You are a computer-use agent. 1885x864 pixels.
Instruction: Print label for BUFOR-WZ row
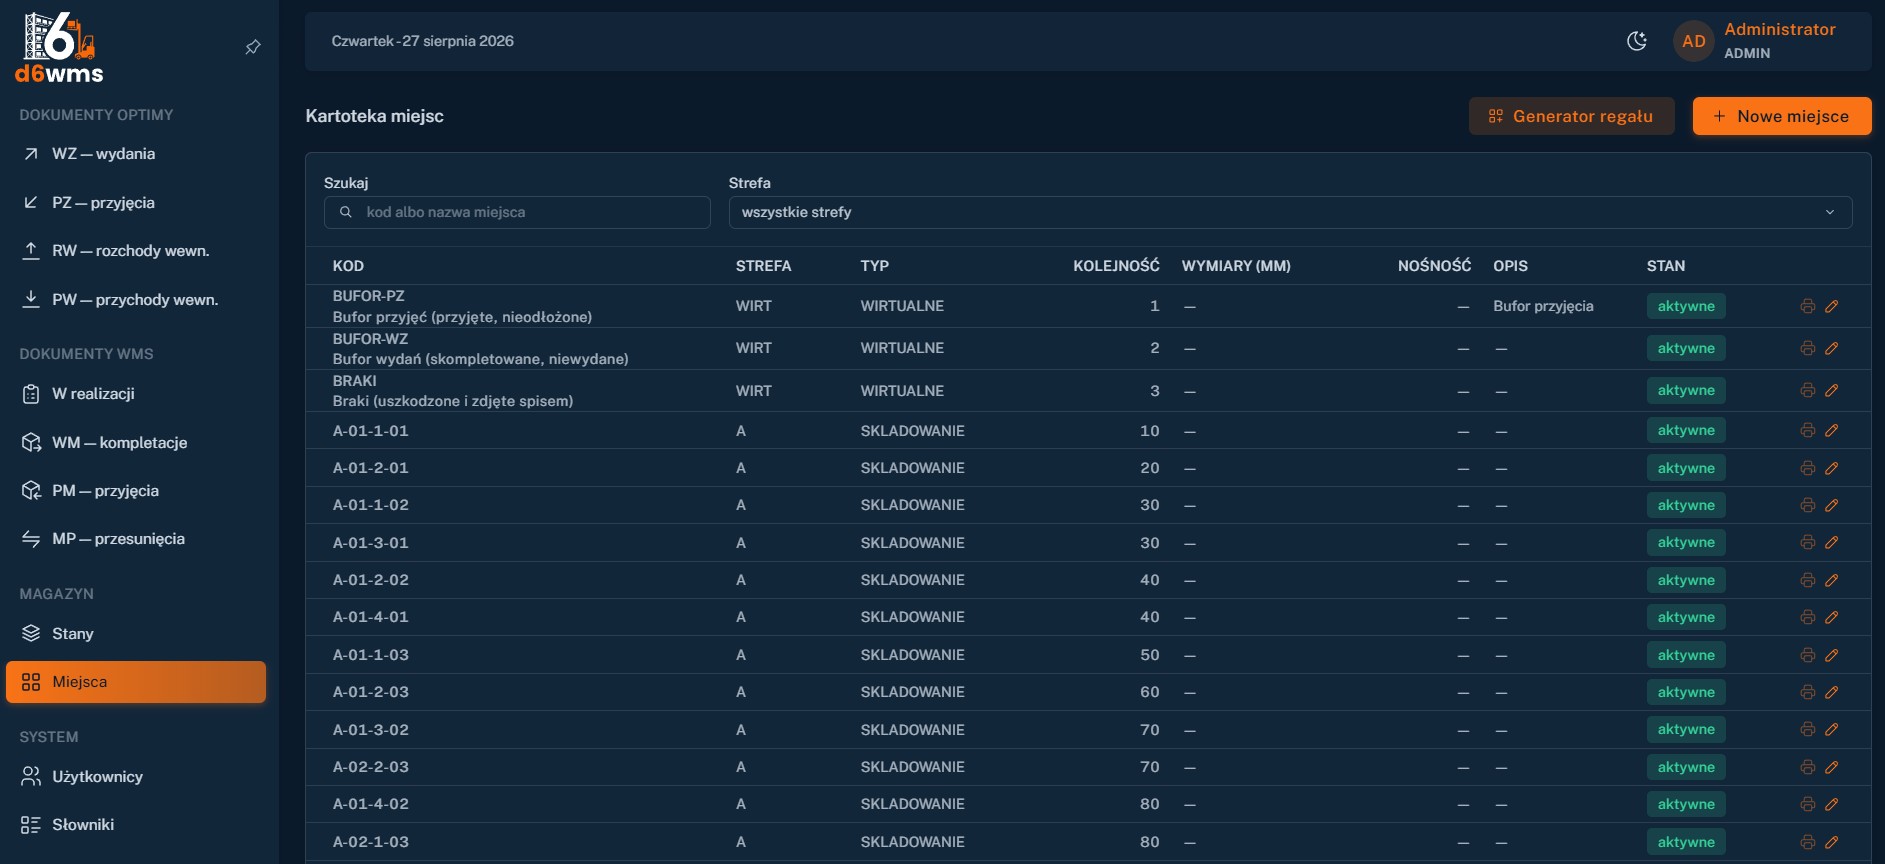click(x=1808, y=348)
